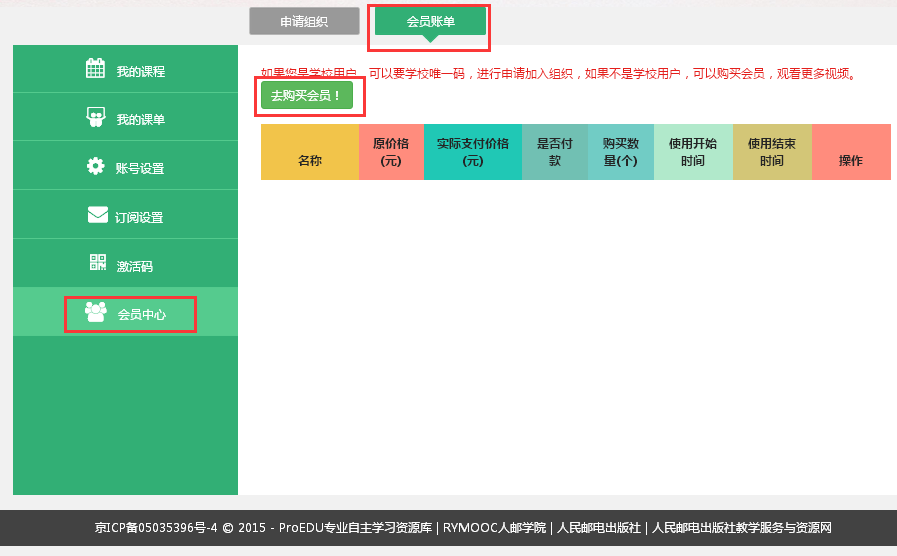This screenshot has height=556, width=897.
Task: Click the 名称 column header
Action: coord(310,152)
